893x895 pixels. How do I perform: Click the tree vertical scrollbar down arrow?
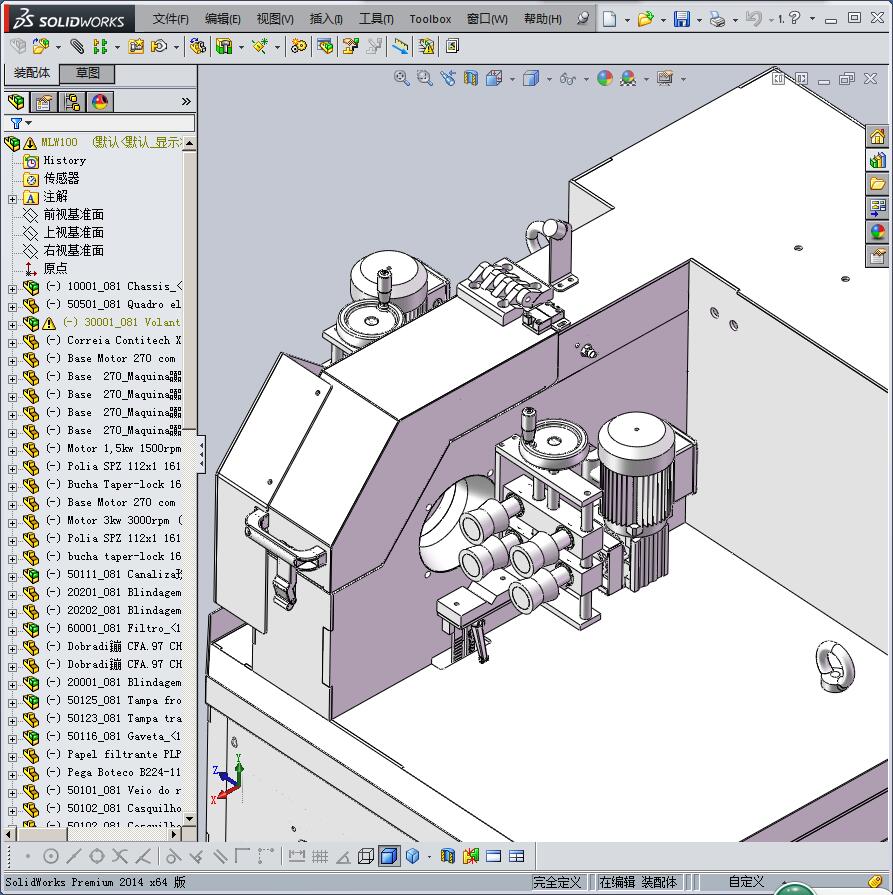190,819
